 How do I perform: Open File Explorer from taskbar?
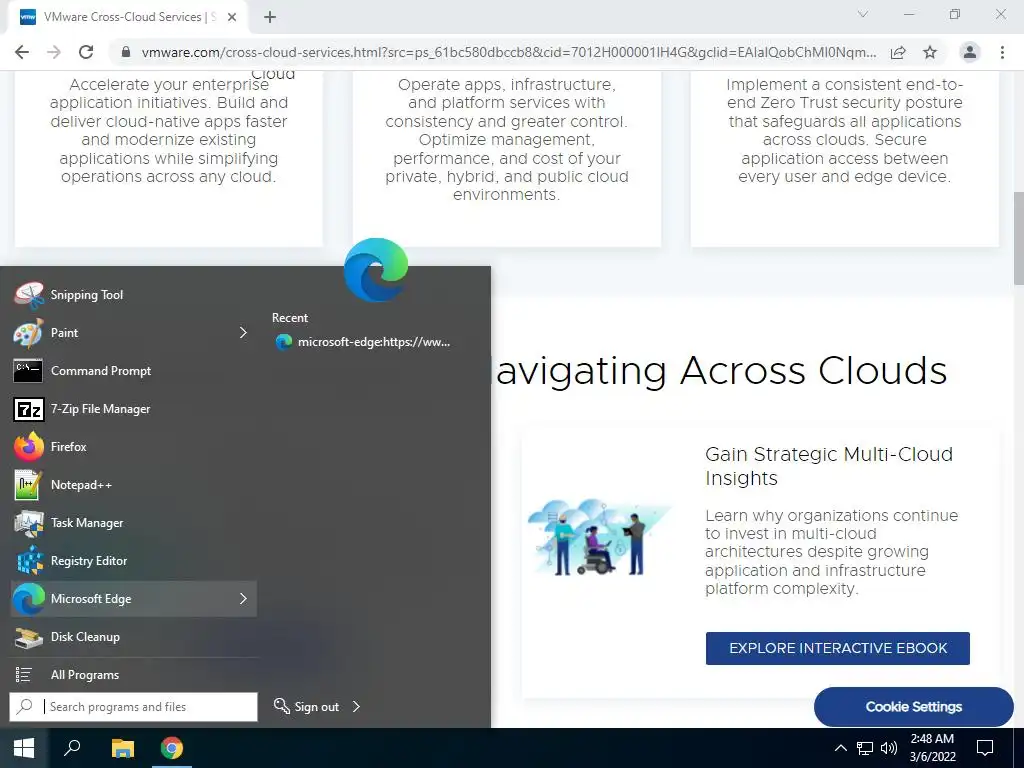[x=122, y=748]
